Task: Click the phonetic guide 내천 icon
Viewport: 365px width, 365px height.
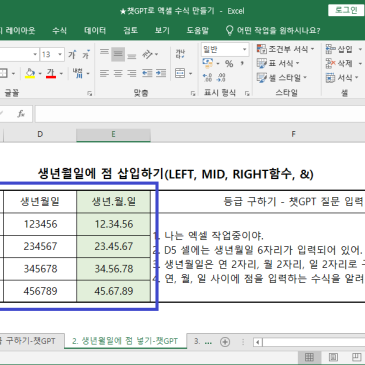Action: [x=78, y=73]
